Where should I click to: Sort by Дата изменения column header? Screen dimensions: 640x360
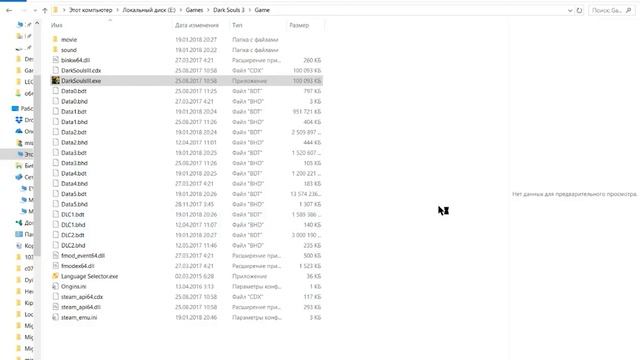pyautogui.click(x=197, y=25)
